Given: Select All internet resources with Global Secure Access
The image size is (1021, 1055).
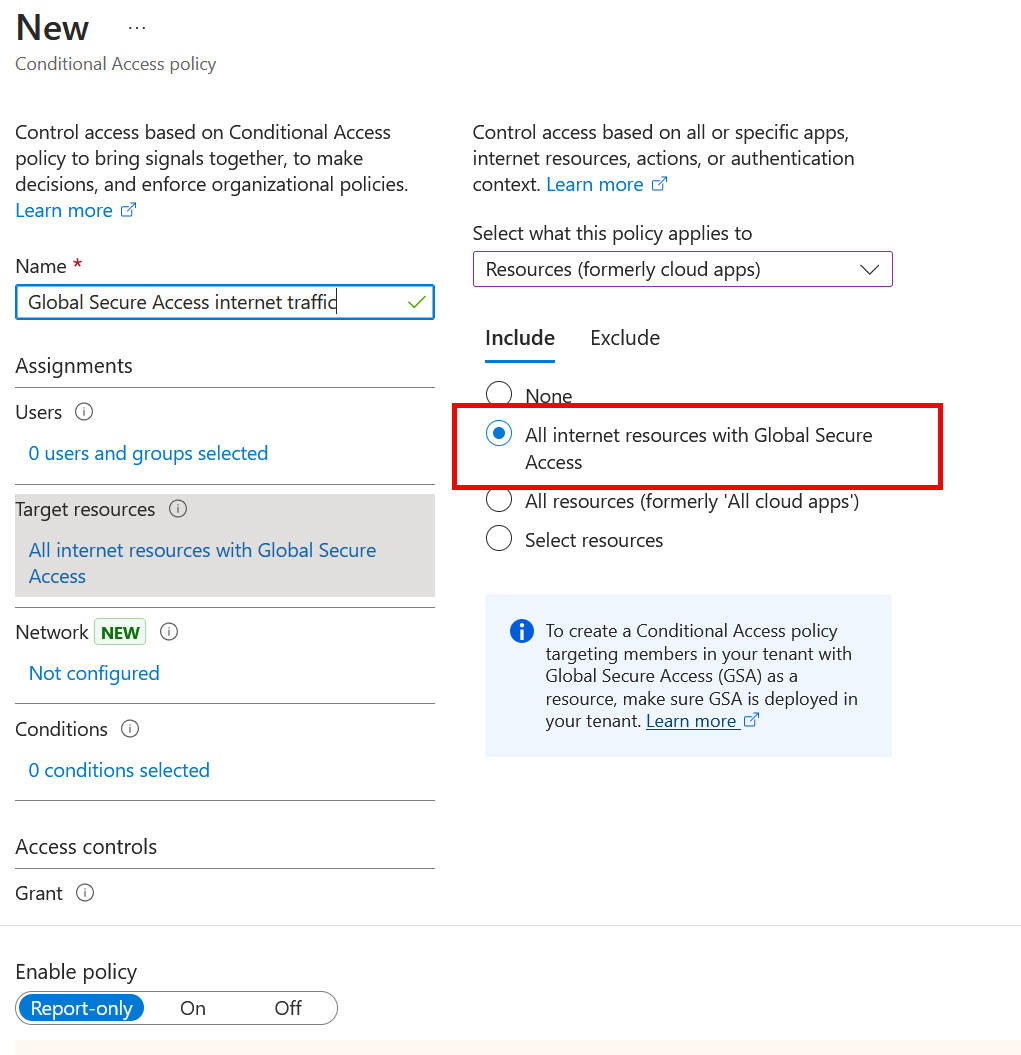Looking at the screenshot, I should click(498, 432).
